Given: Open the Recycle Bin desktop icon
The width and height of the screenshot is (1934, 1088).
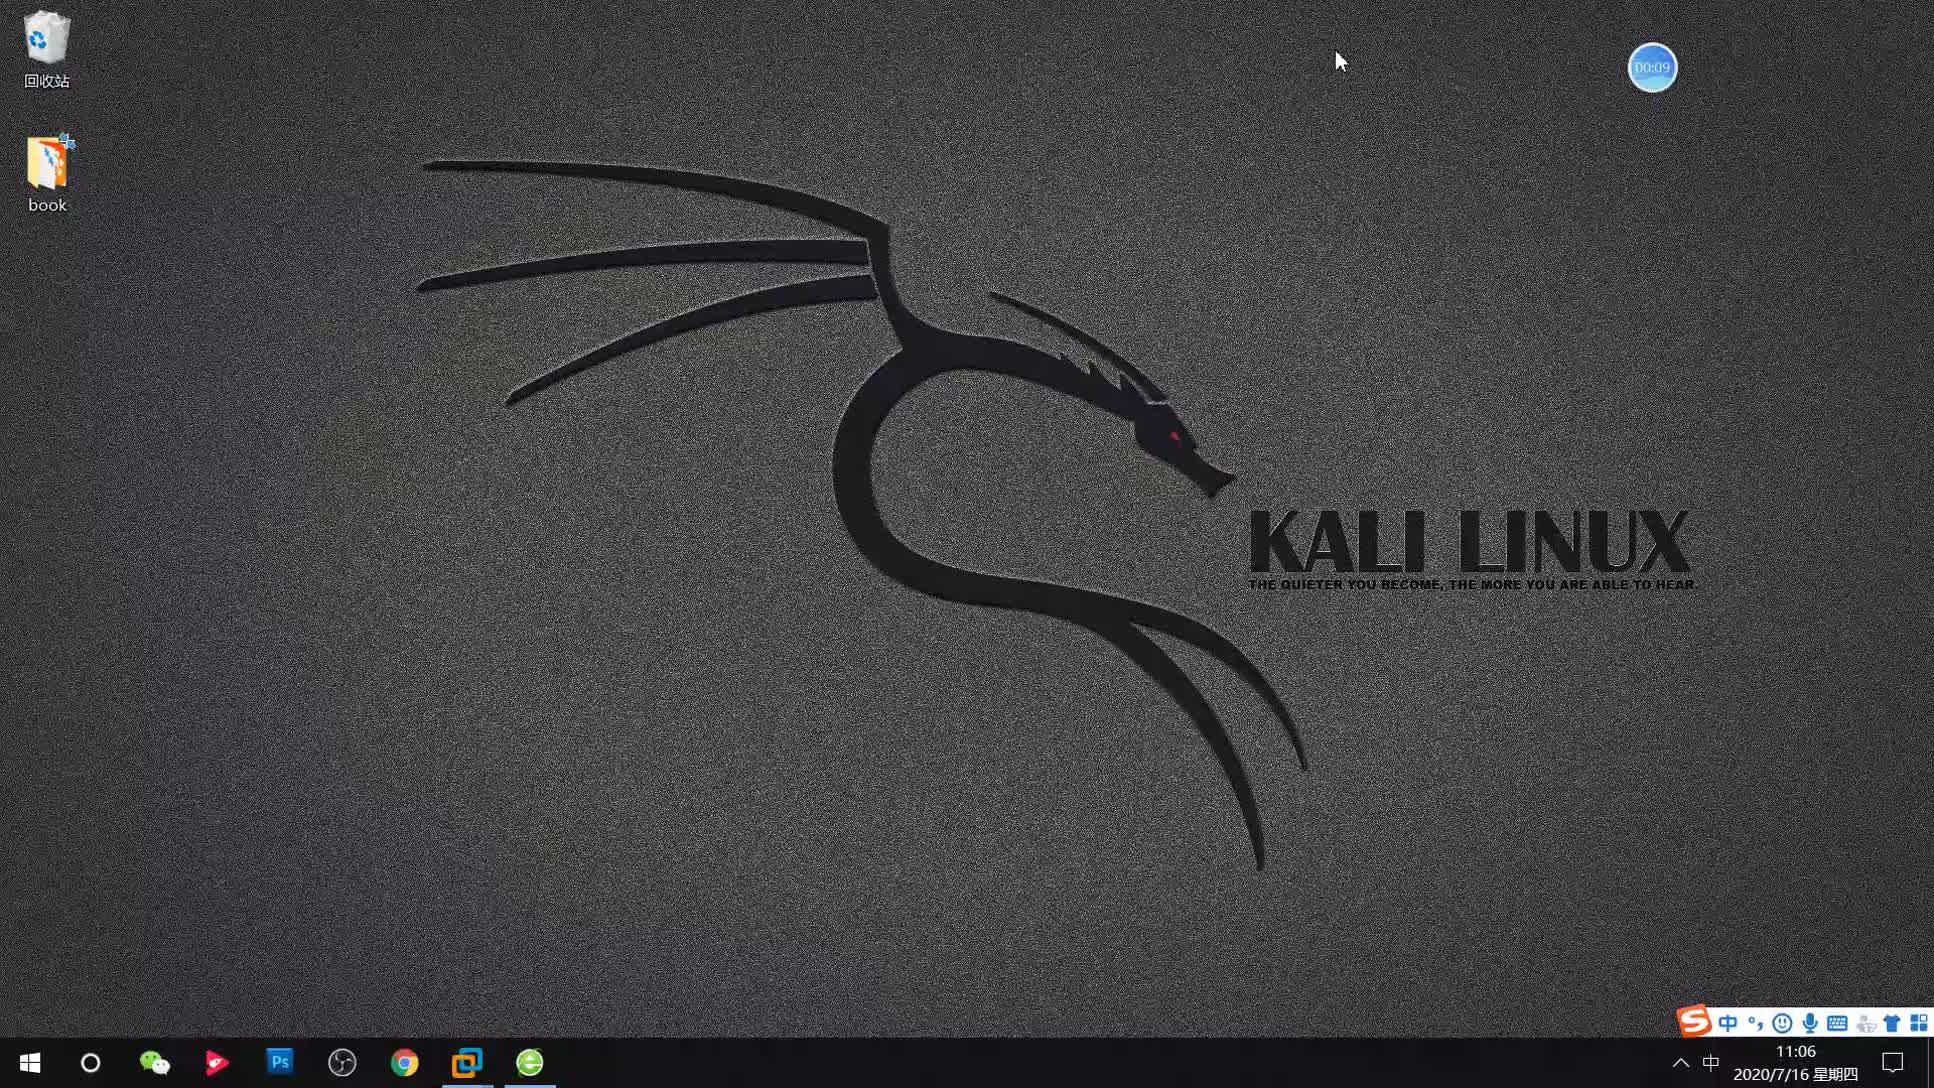Looking at the screenshot, I should 46,49.
